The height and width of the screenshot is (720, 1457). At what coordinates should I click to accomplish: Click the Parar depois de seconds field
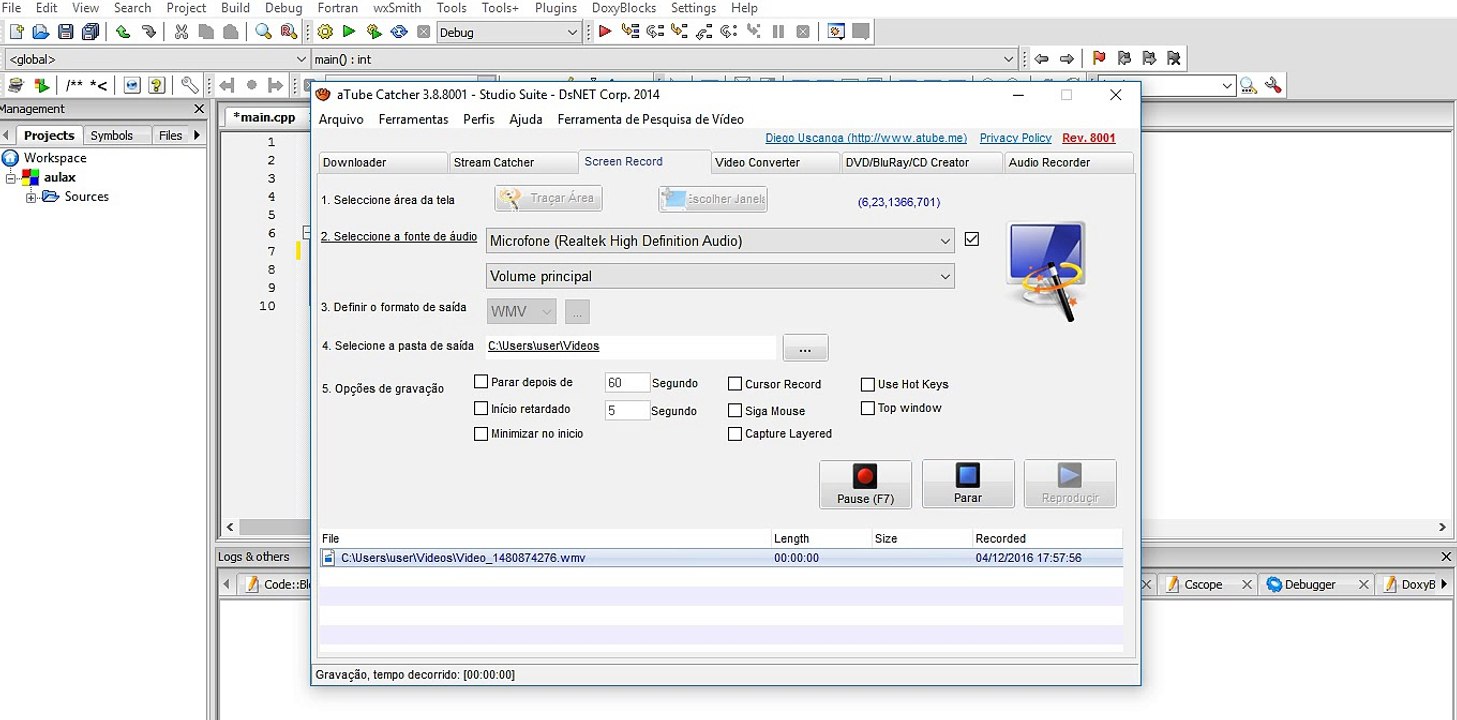627,383
